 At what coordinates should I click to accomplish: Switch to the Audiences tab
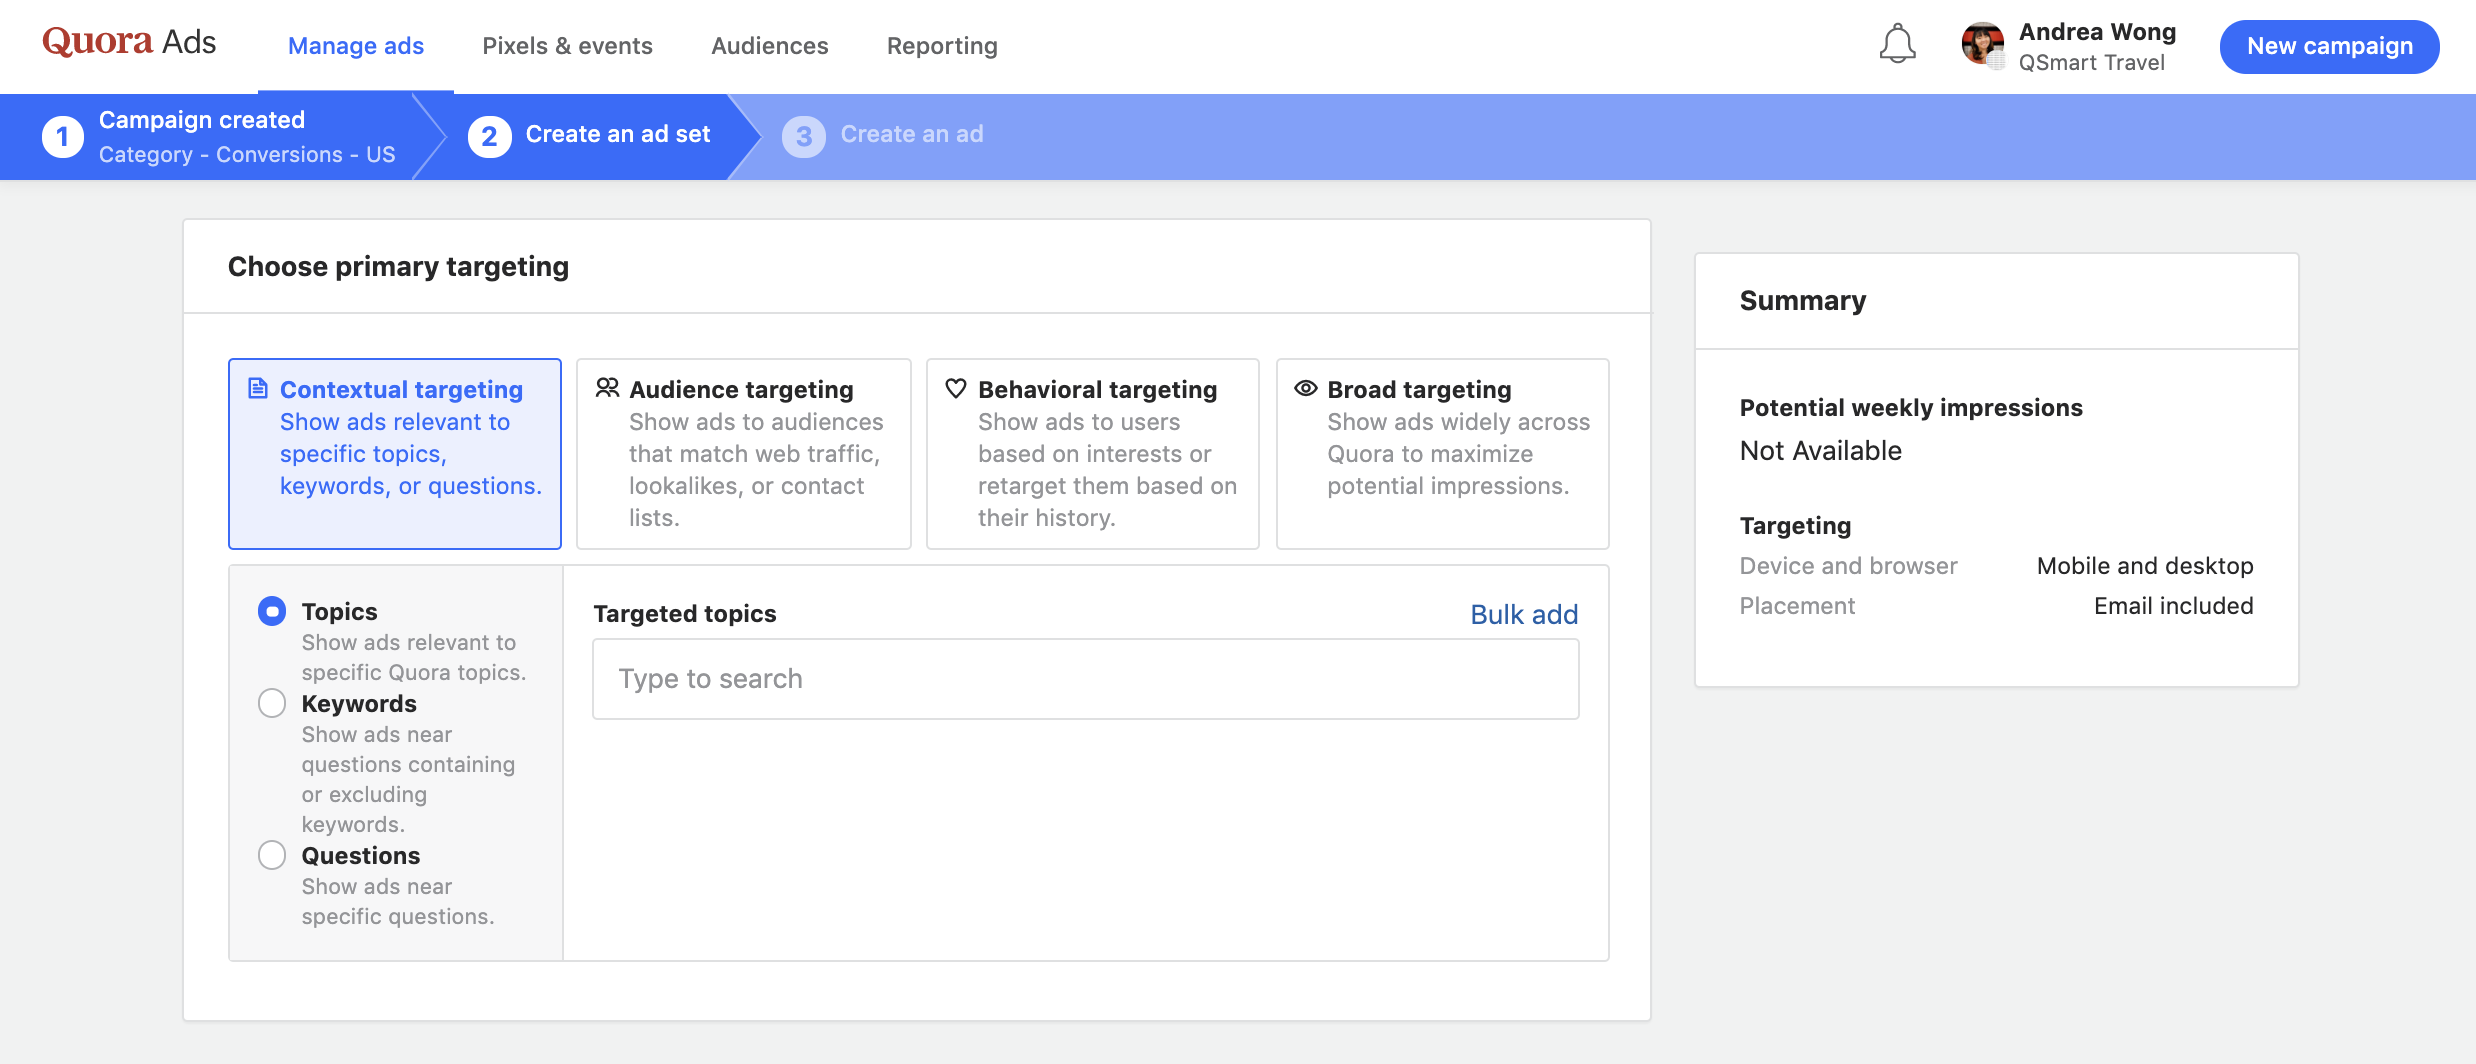[769, 46]
